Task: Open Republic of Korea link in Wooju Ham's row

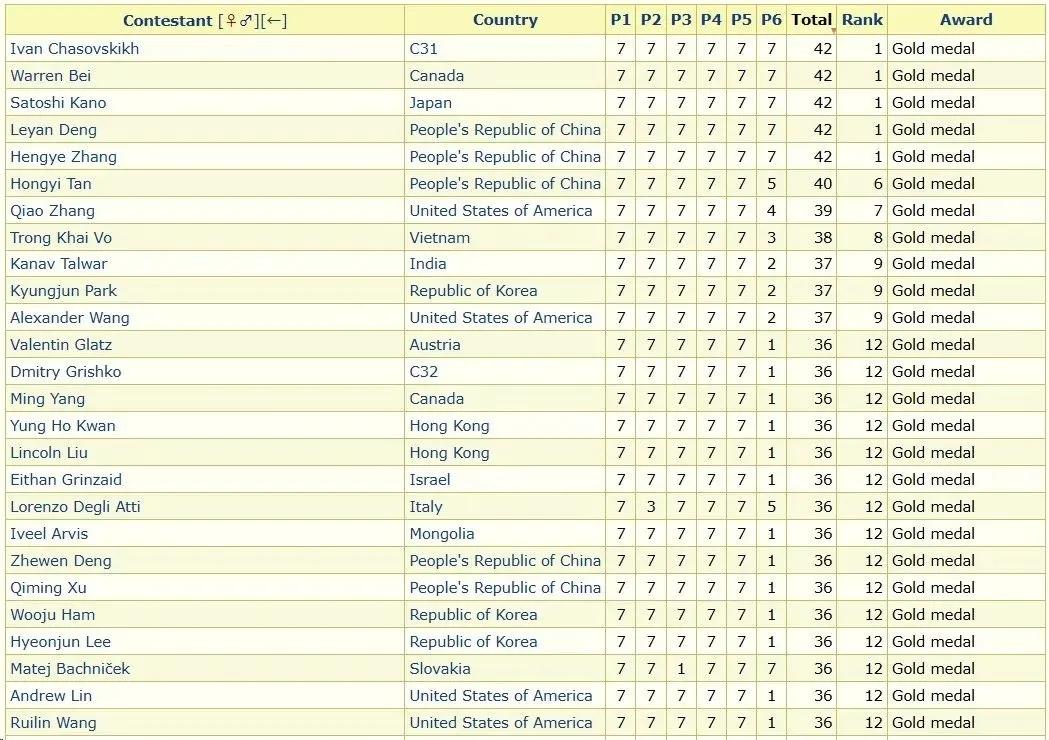Action: tap(474, 615)
